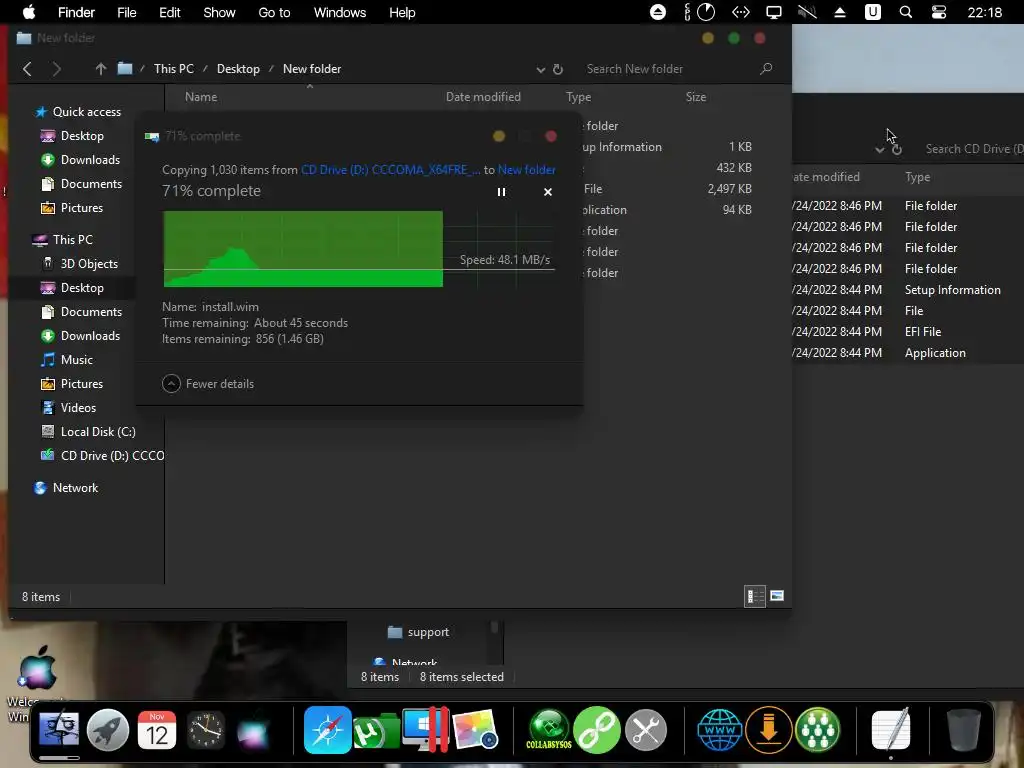The image size is (1024, 768).
Task: Open the Go to menu
Action: pyautogui.click(x=274, y=12)
